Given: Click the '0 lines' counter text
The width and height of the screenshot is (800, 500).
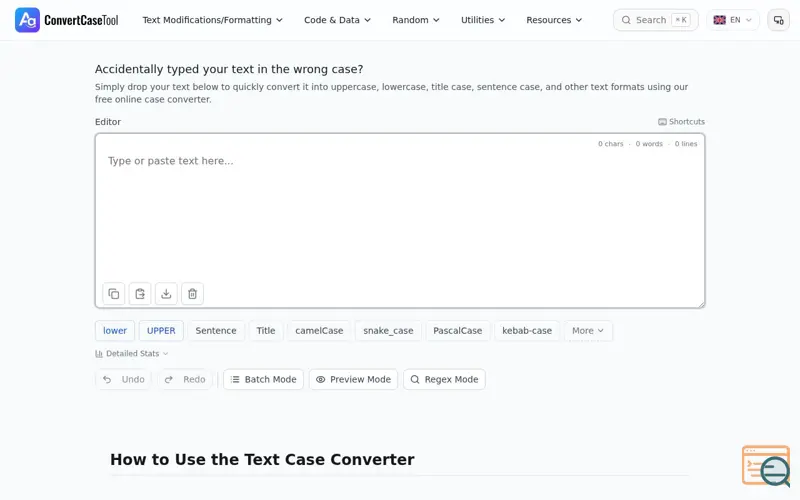Looking at the screenshot, I should click(x=686, y=144).
